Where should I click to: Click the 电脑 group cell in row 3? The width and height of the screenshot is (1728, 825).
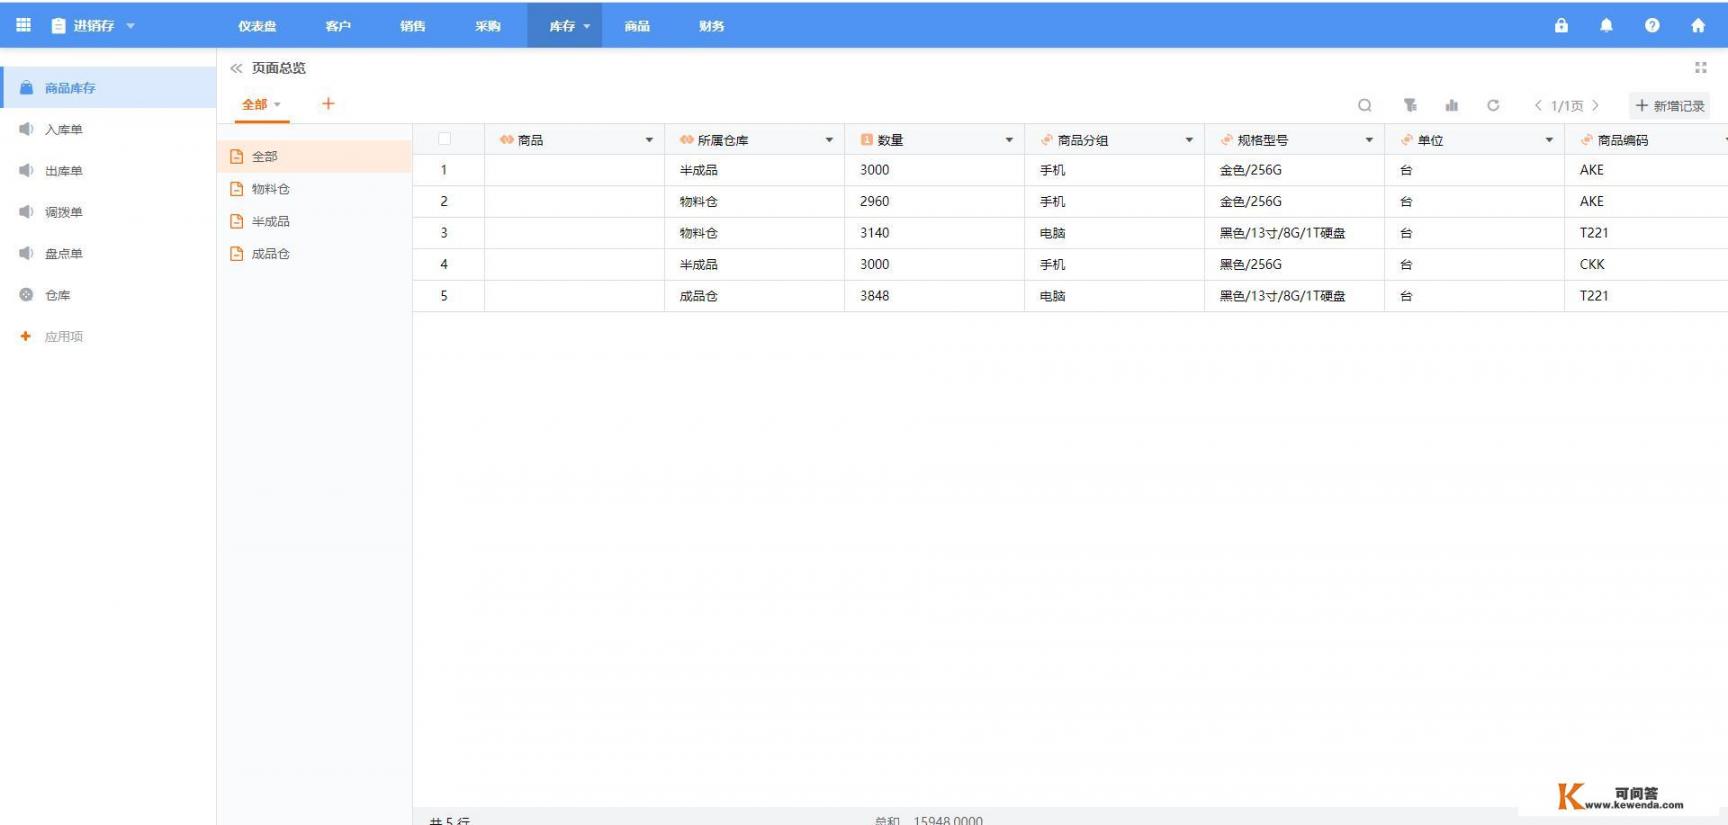pyautogui.click(x=1114, y=233)
